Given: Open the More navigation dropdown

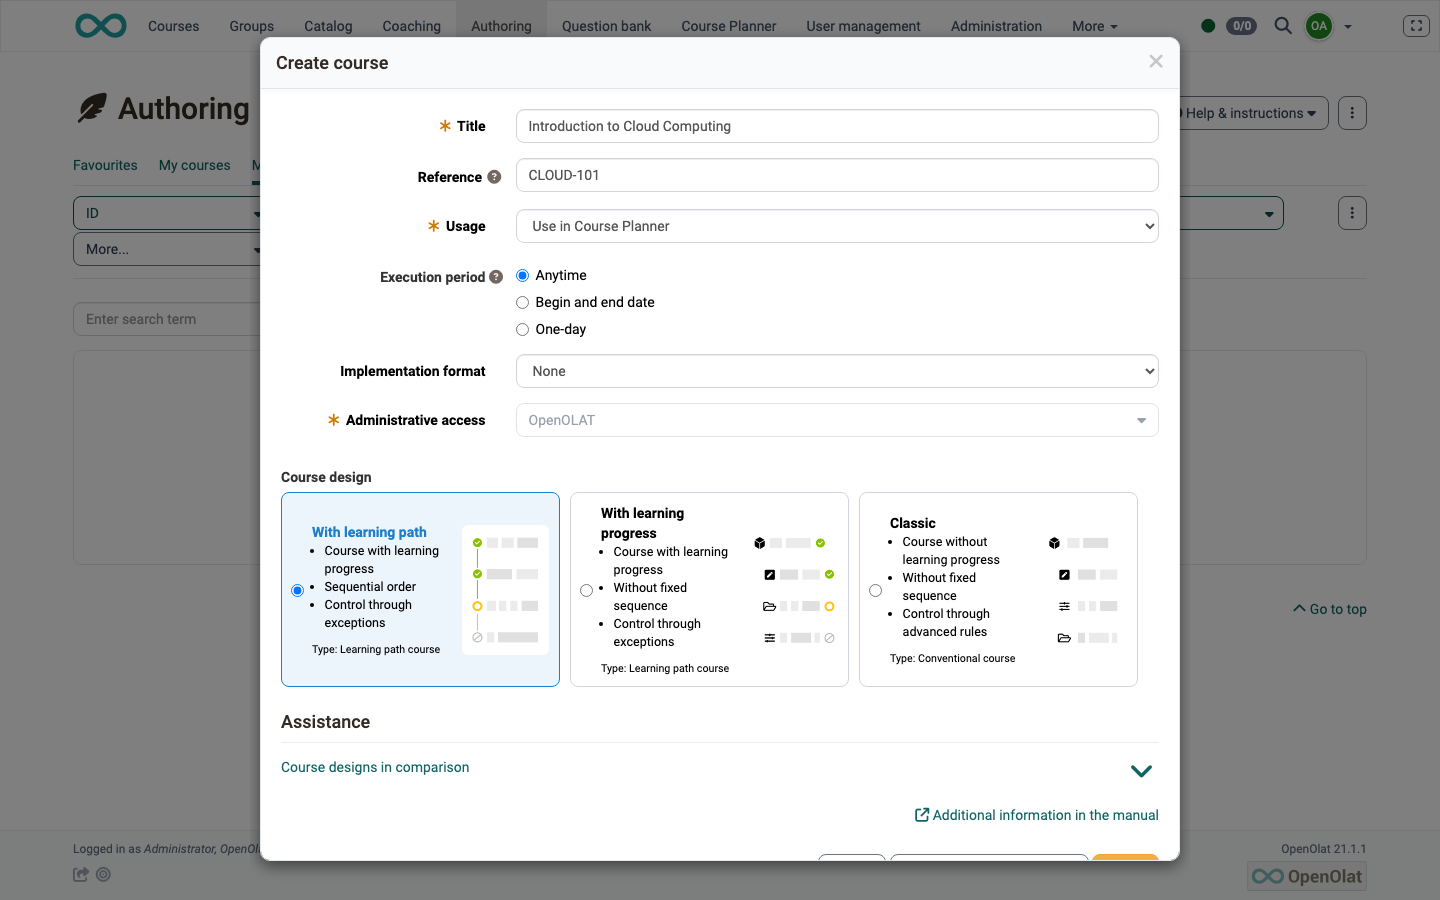Looking at the screenshot, I should [x=1094, y=26].
